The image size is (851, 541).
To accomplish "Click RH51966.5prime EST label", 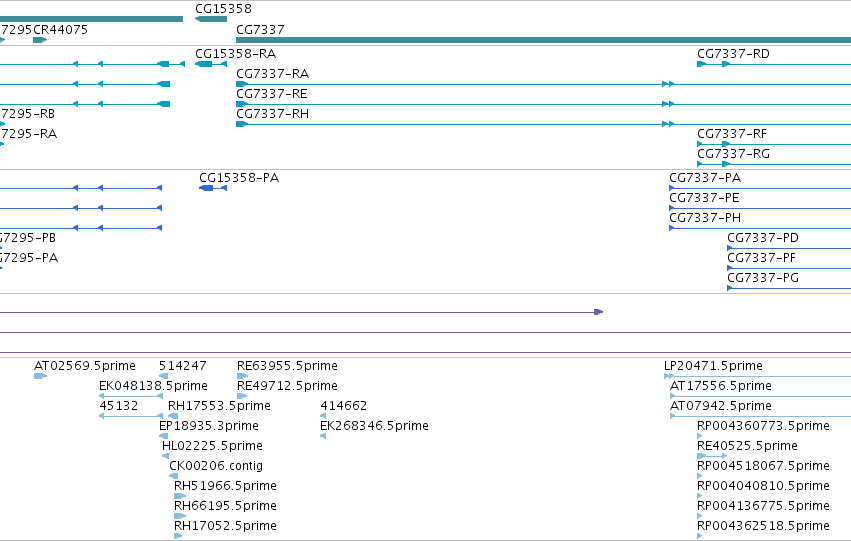I will click(x=225, y=486).
